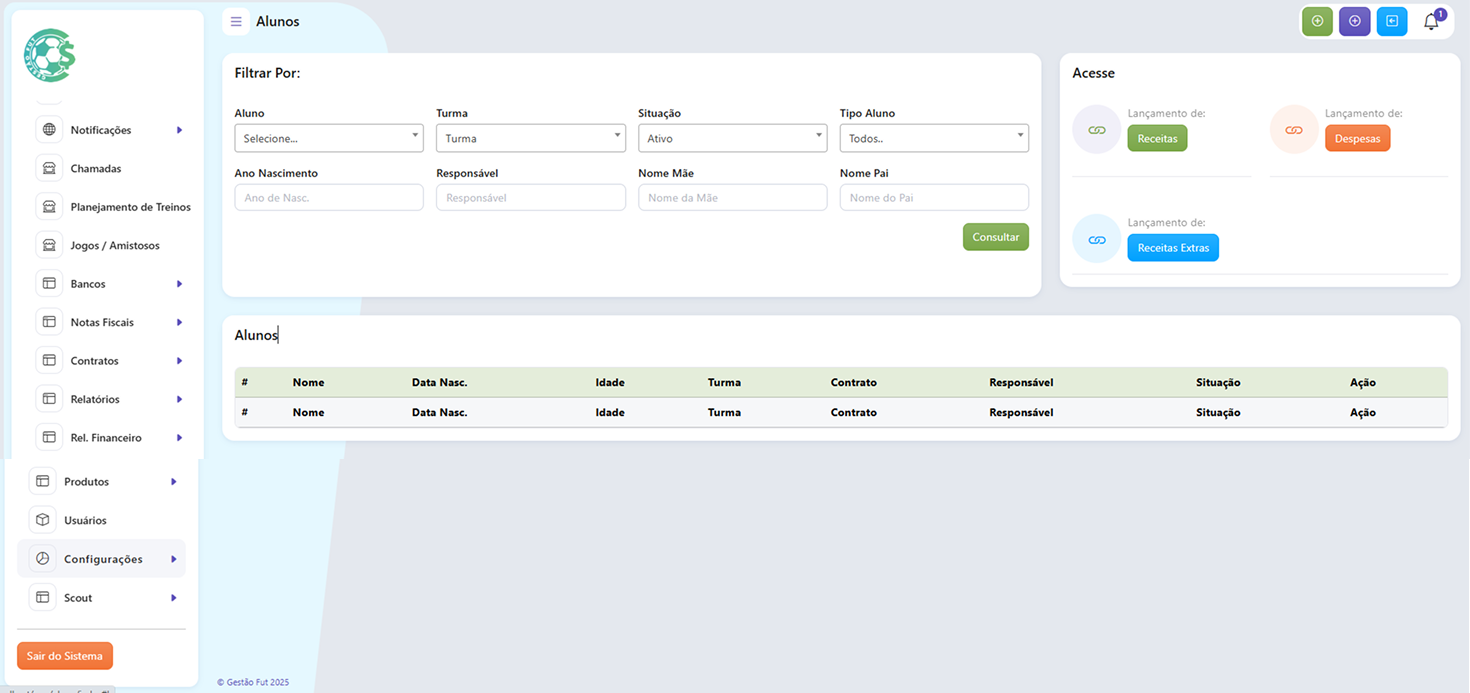Click the blue link icon beside Receitas Extras
1470x693 pixels.
click(1096, 240)
